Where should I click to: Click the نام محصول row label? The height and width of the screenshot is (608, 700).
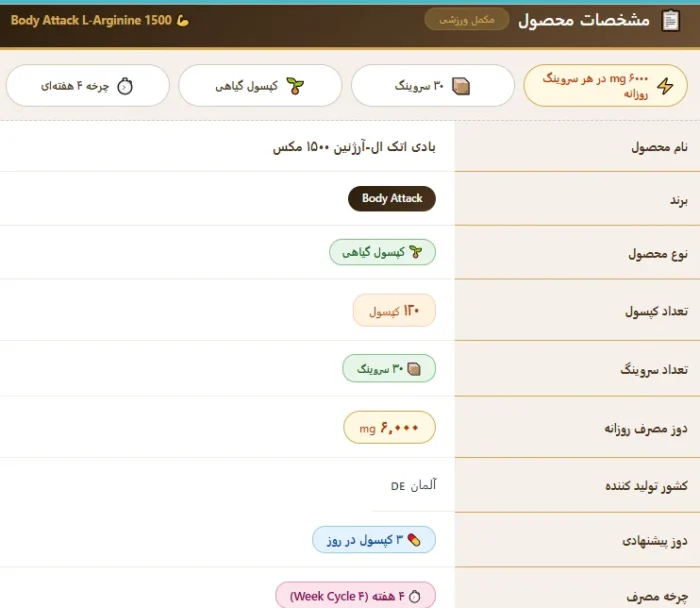[x=659, y=147]
